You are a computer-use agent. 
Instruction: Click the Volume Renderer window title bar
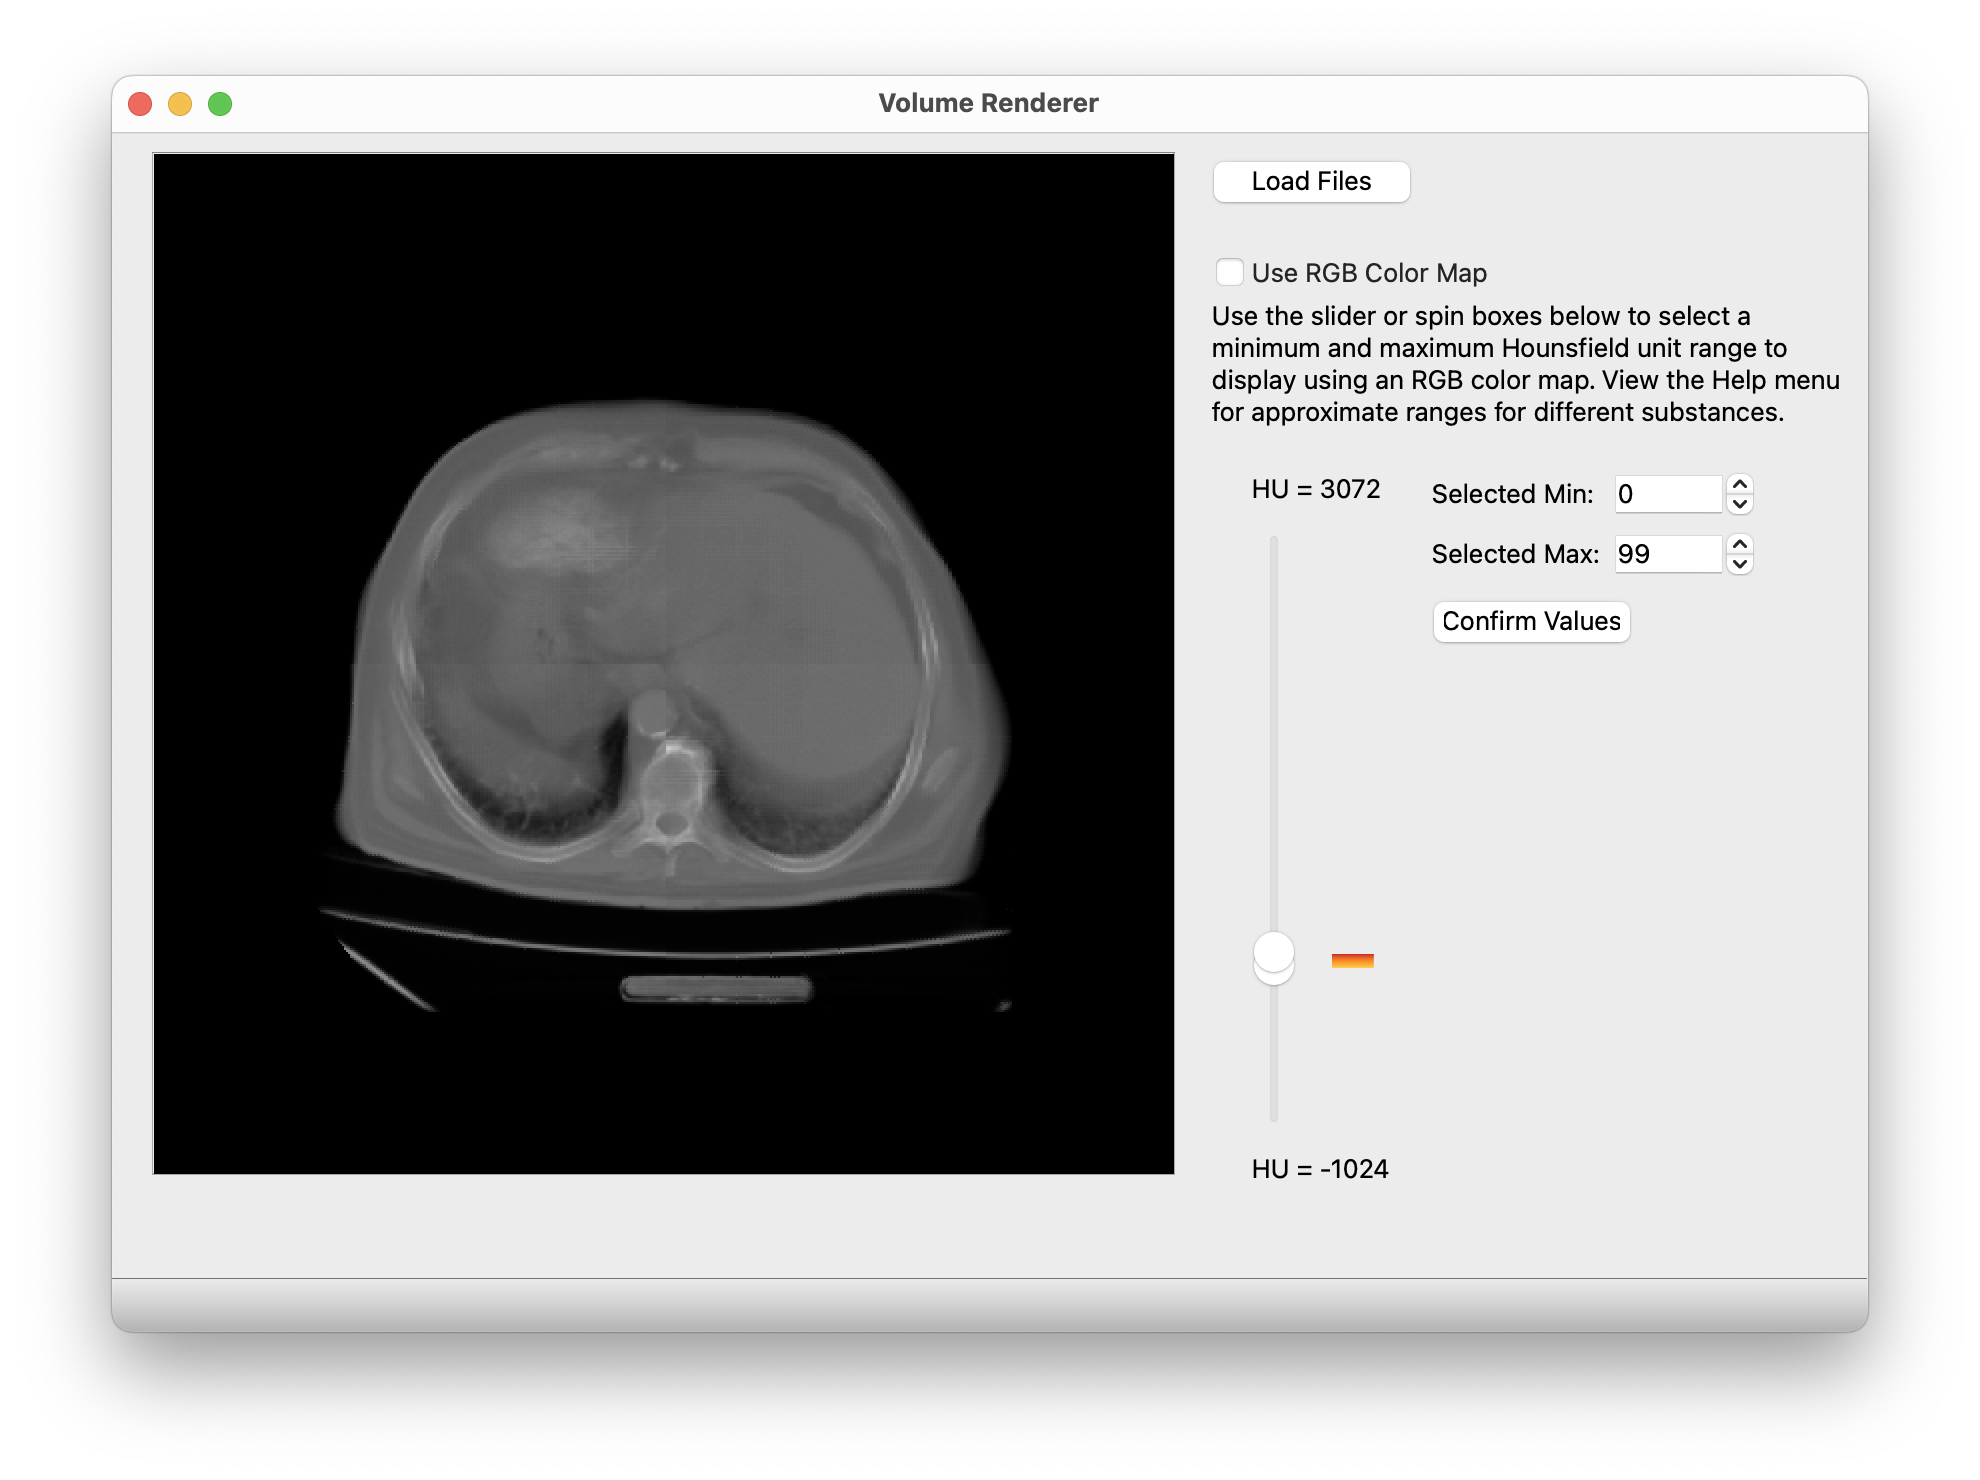tap(988, 103)
